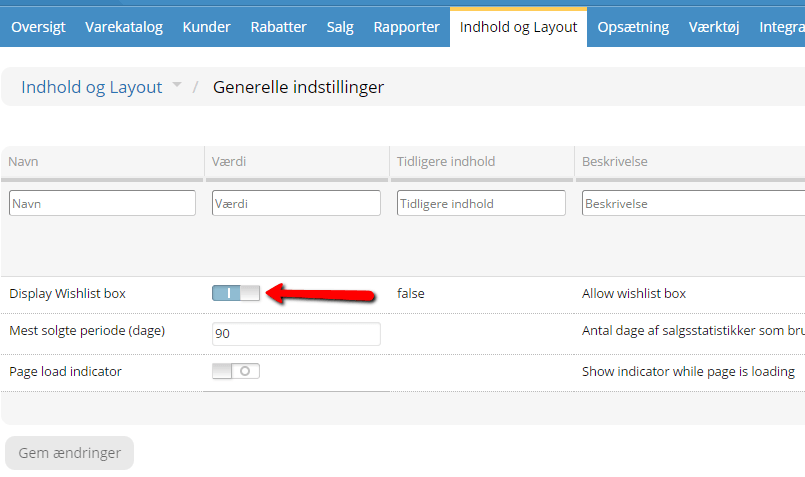
Task: Click the Beskrivelse filter field
Action: pyautogui.click(x=693, y=203)
